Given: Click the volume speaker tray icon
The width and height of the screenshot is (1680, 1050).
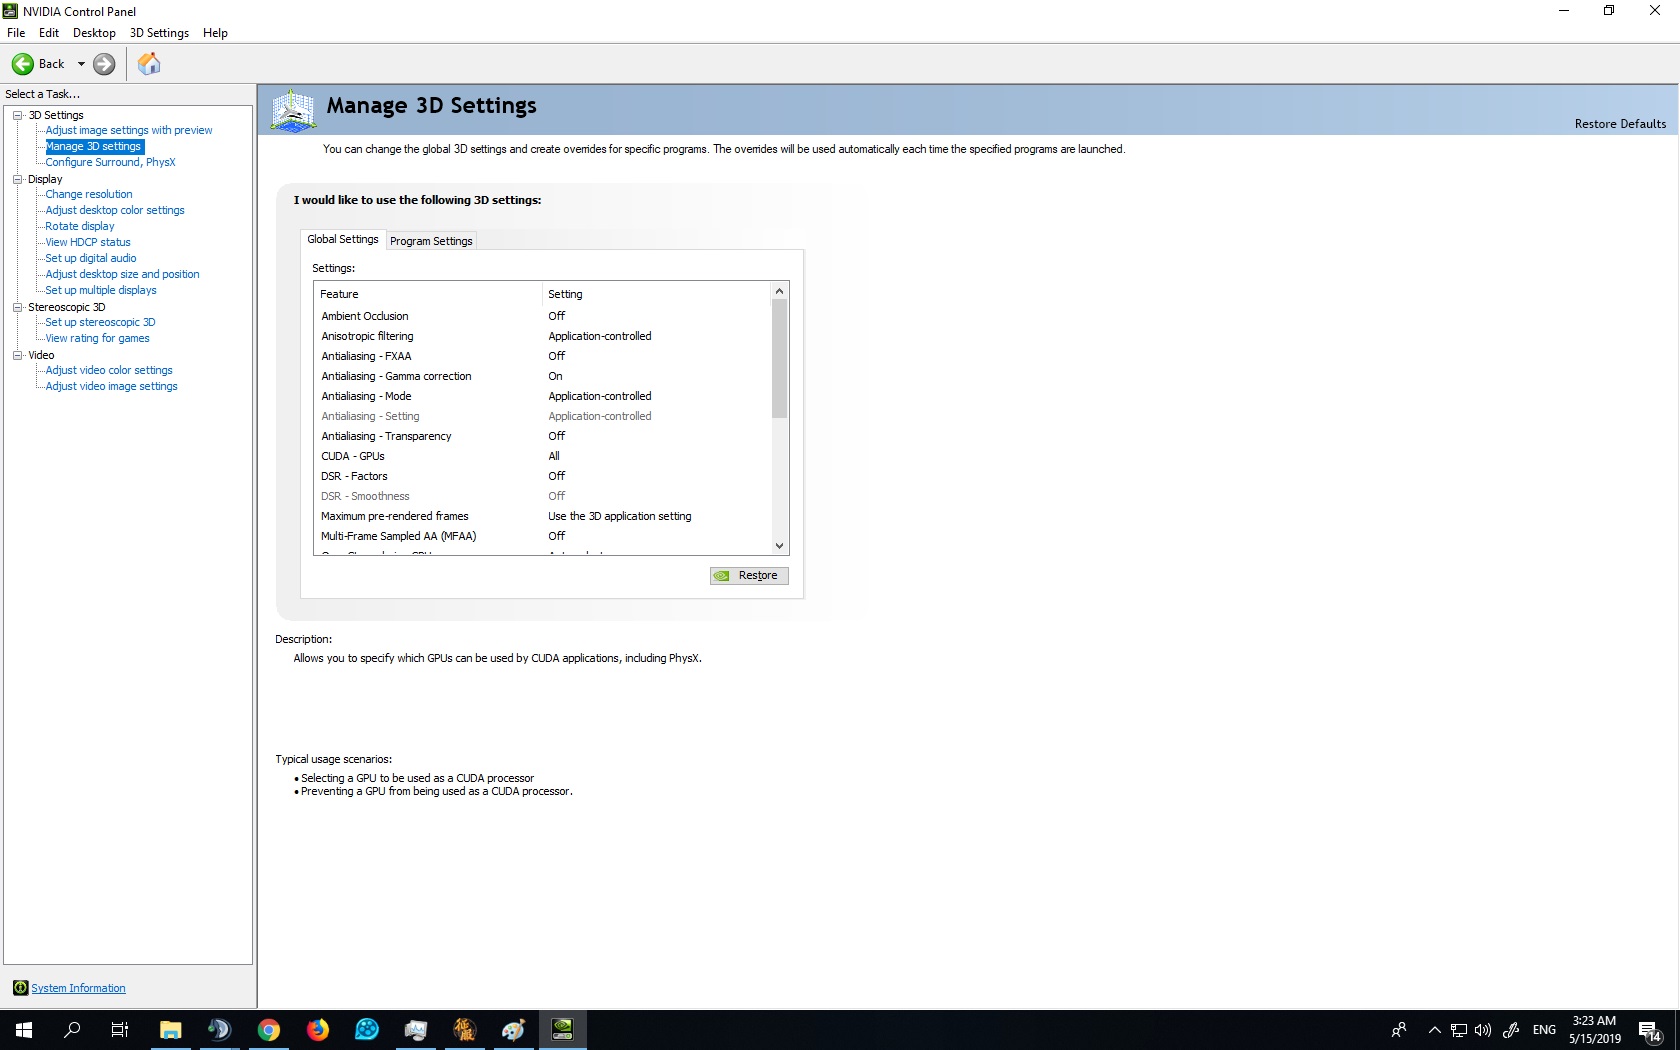Looking at the screenshot, I should 1483,1030.
